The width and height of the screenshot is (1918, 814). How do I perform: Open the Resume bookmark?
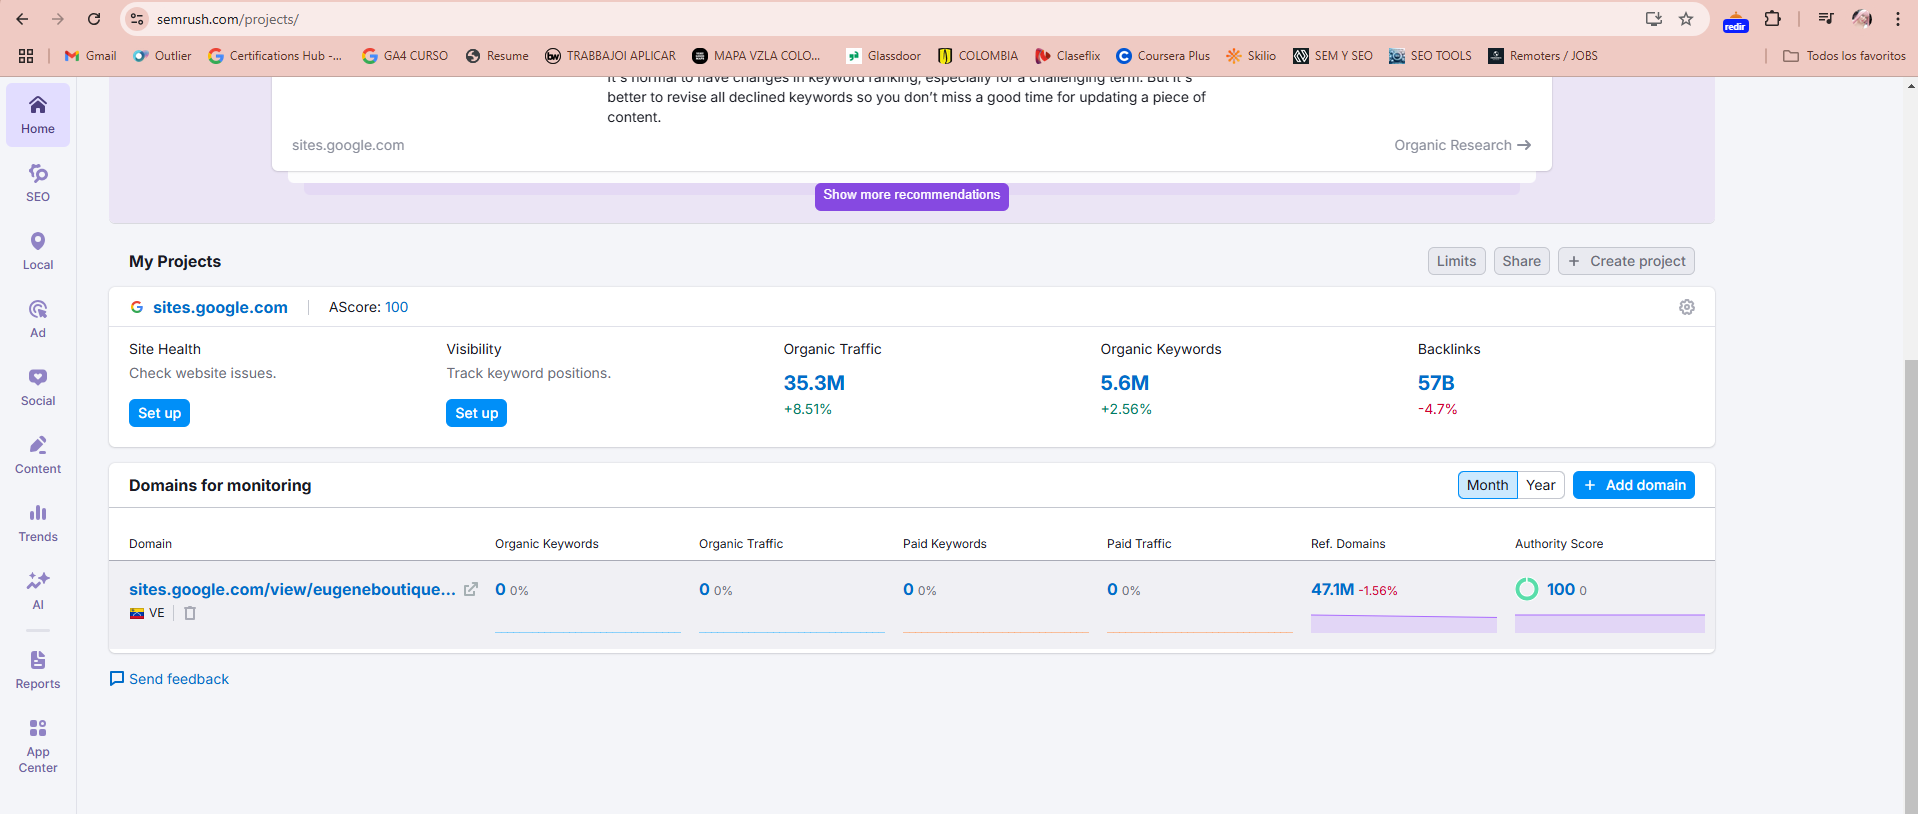coord(497,56)
